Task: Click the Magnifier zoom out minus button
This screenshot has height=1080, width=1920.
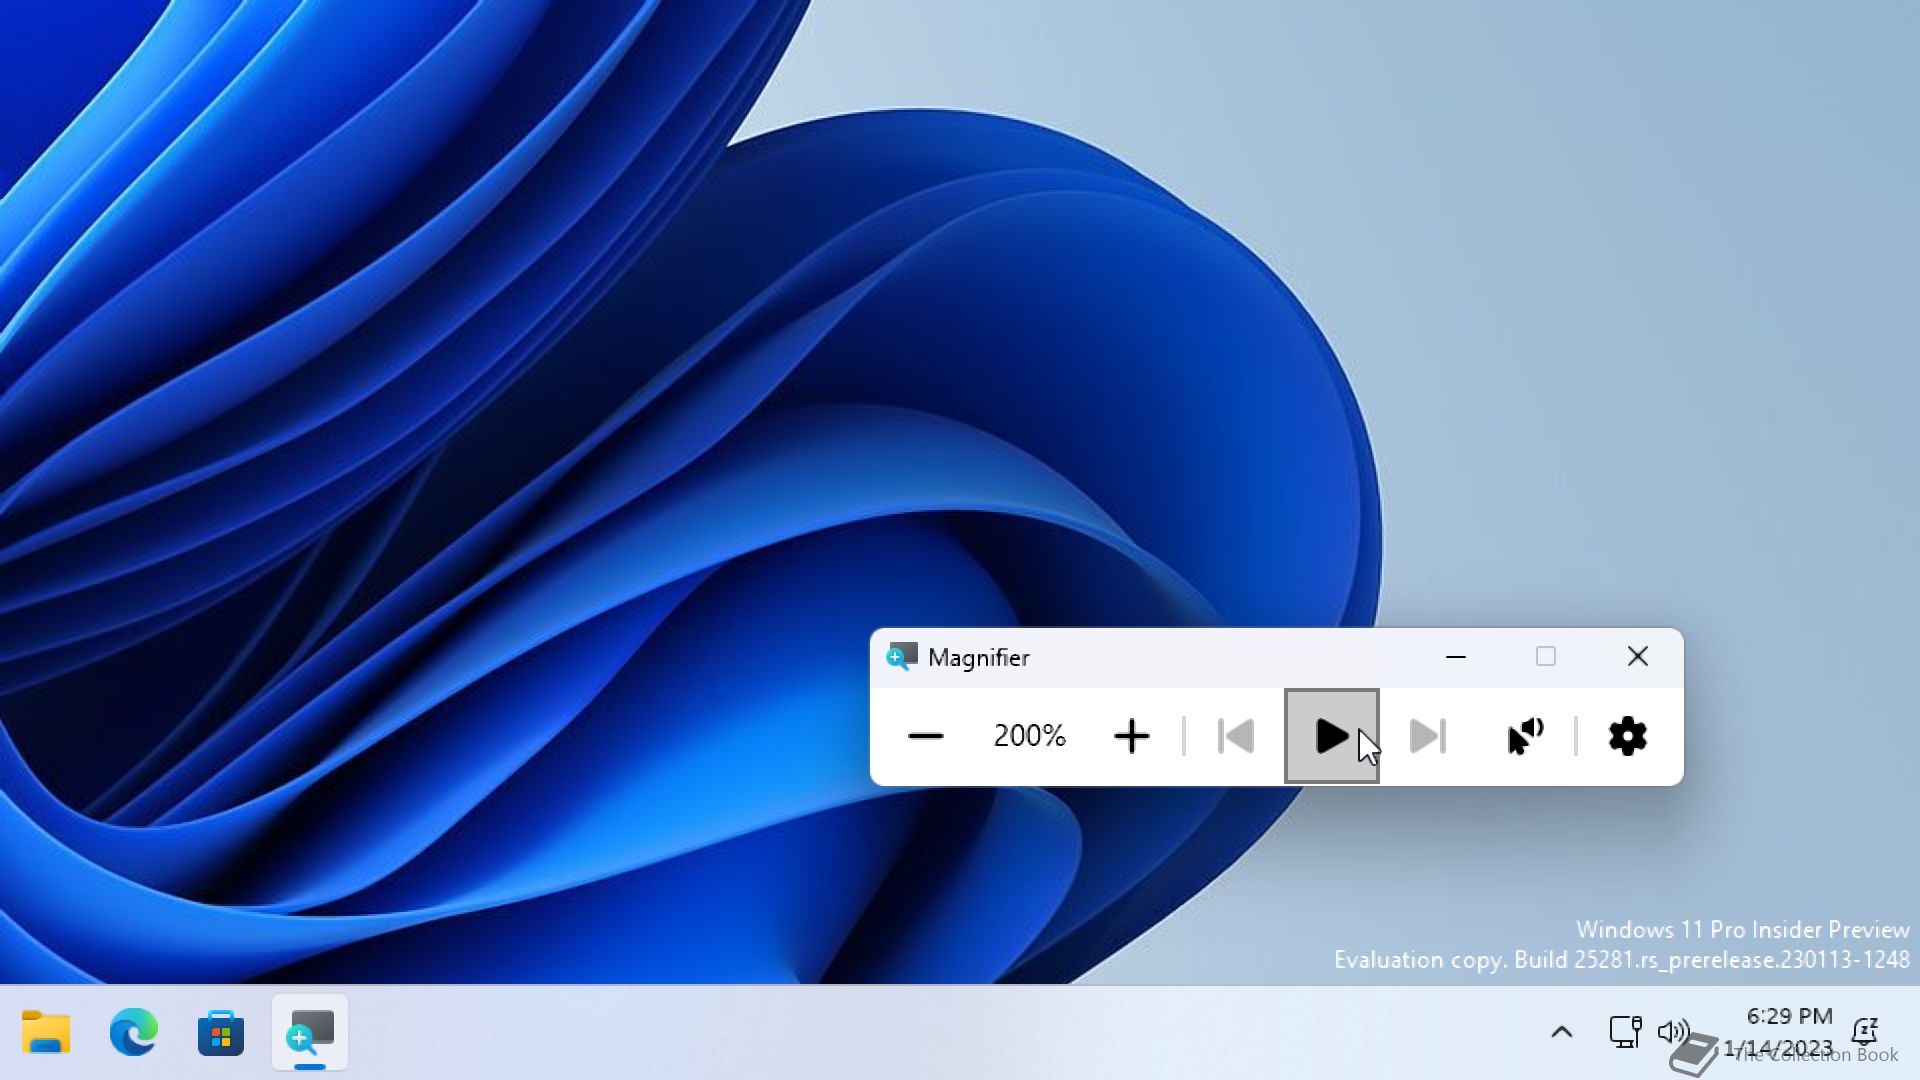Action: pyautogui.click(x=925, y=737)
